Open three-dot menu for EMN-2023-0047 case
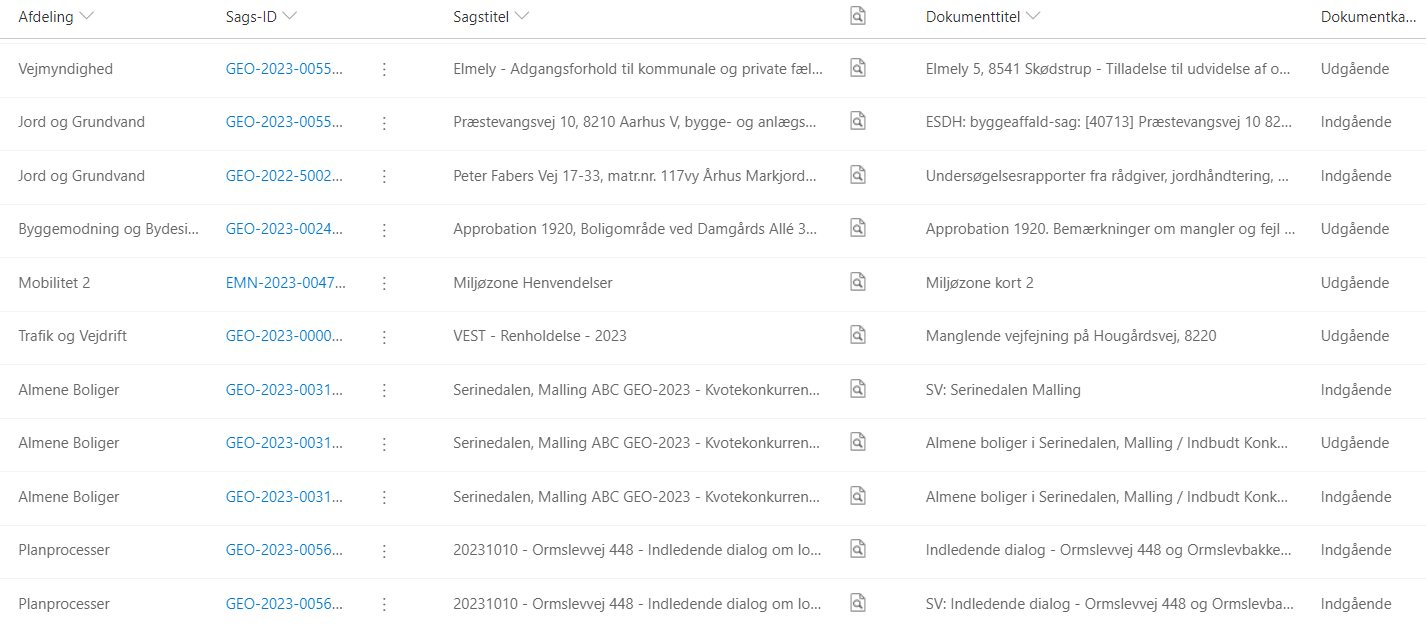Image resolution: width=1426 pixels, height=625 pixels. click(x=384, y=283)
